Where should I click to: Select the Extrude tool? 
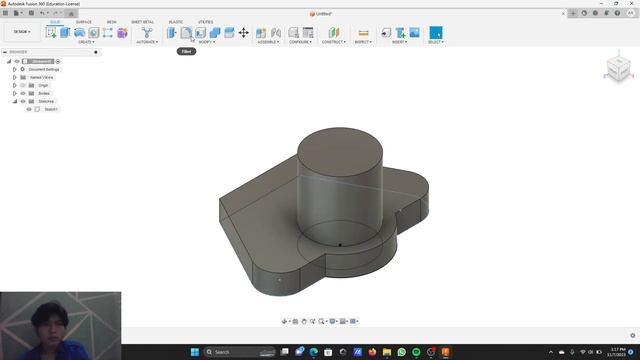(x=65, y=33)
